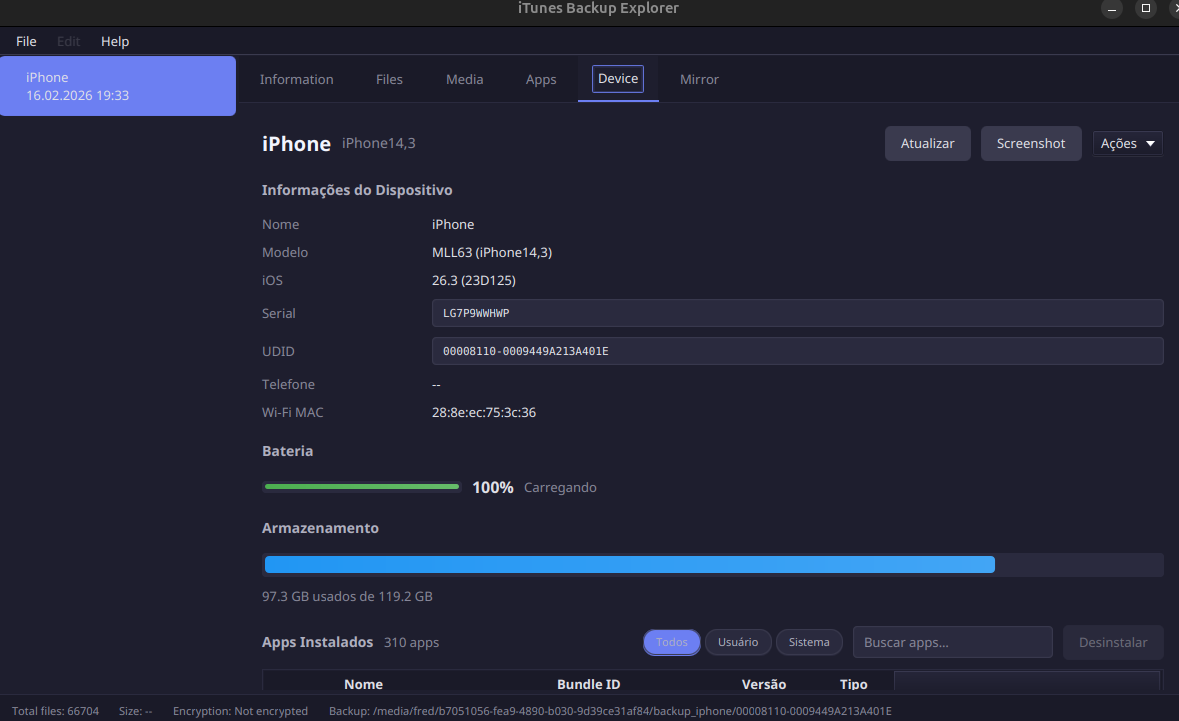The image size is (1179, 721).
Task: Maximize the iTunes Backup Explorer window
Action: point(1145,8)
